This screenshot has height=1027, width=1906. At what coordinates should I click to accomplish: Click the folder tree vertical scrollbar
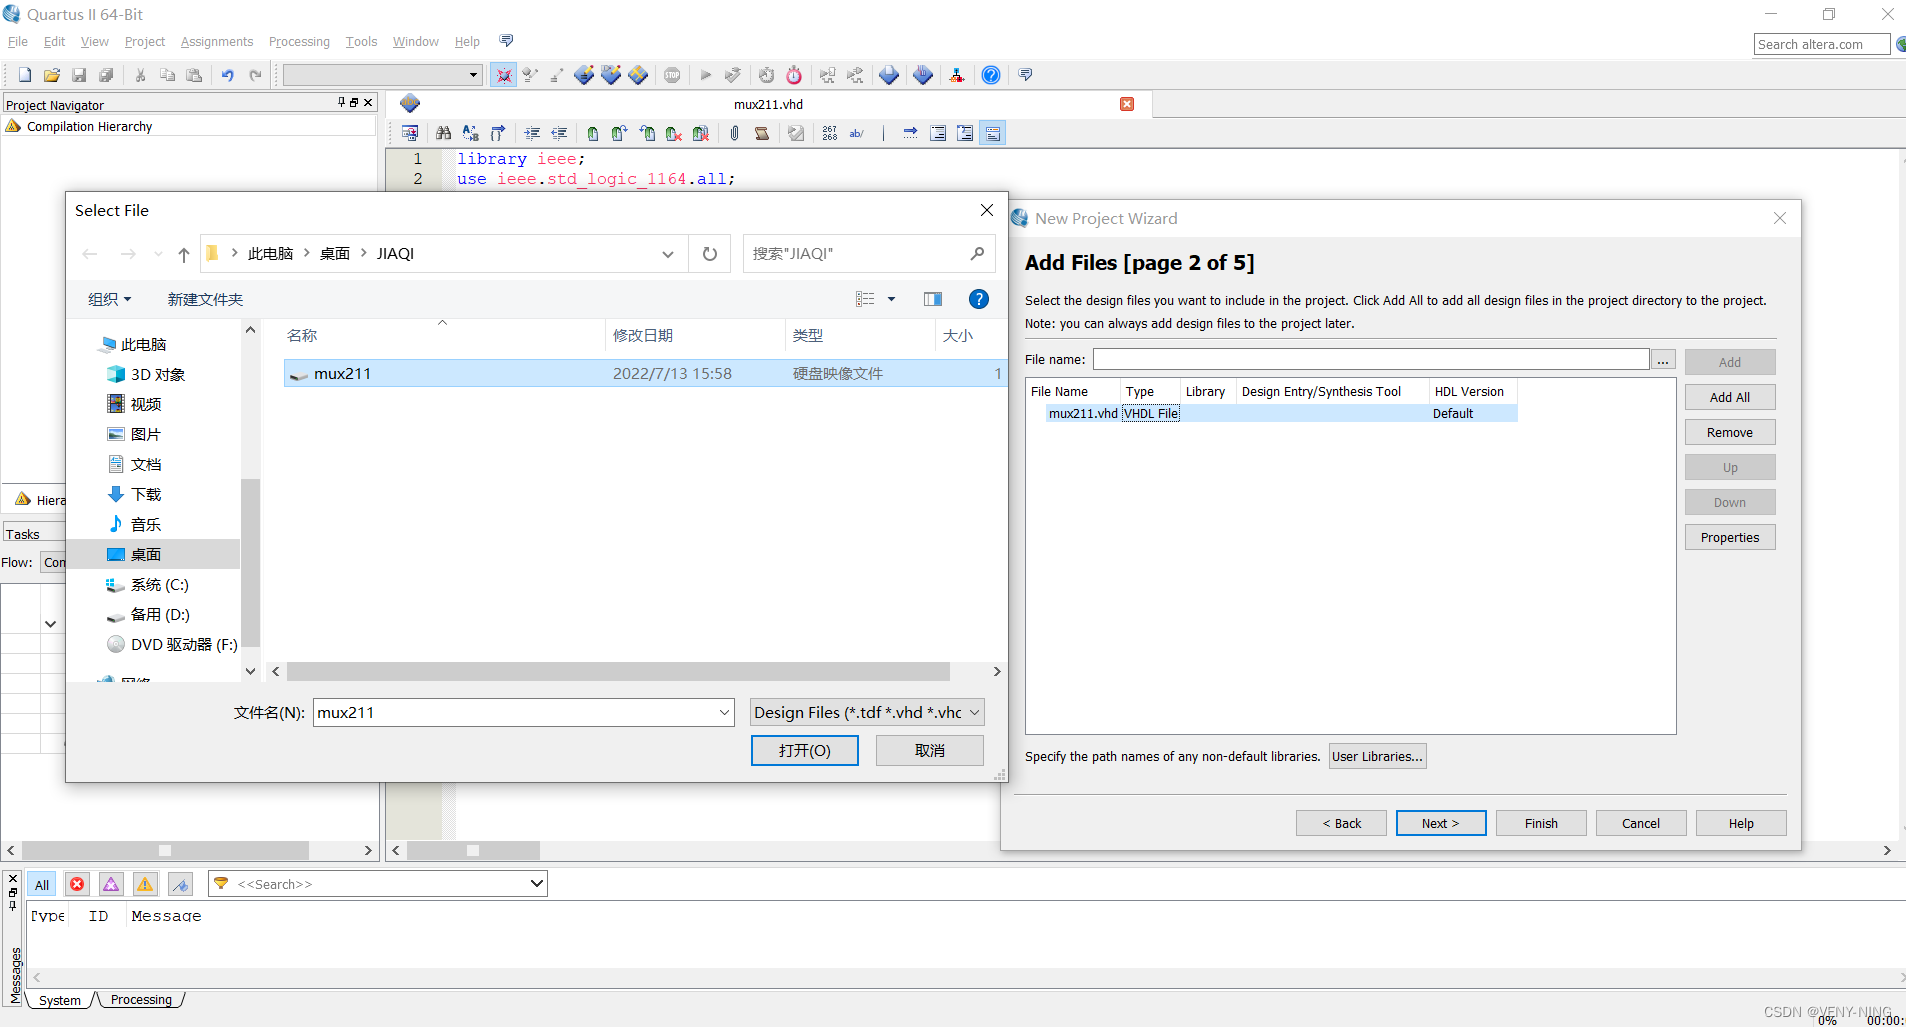point(250,563)
